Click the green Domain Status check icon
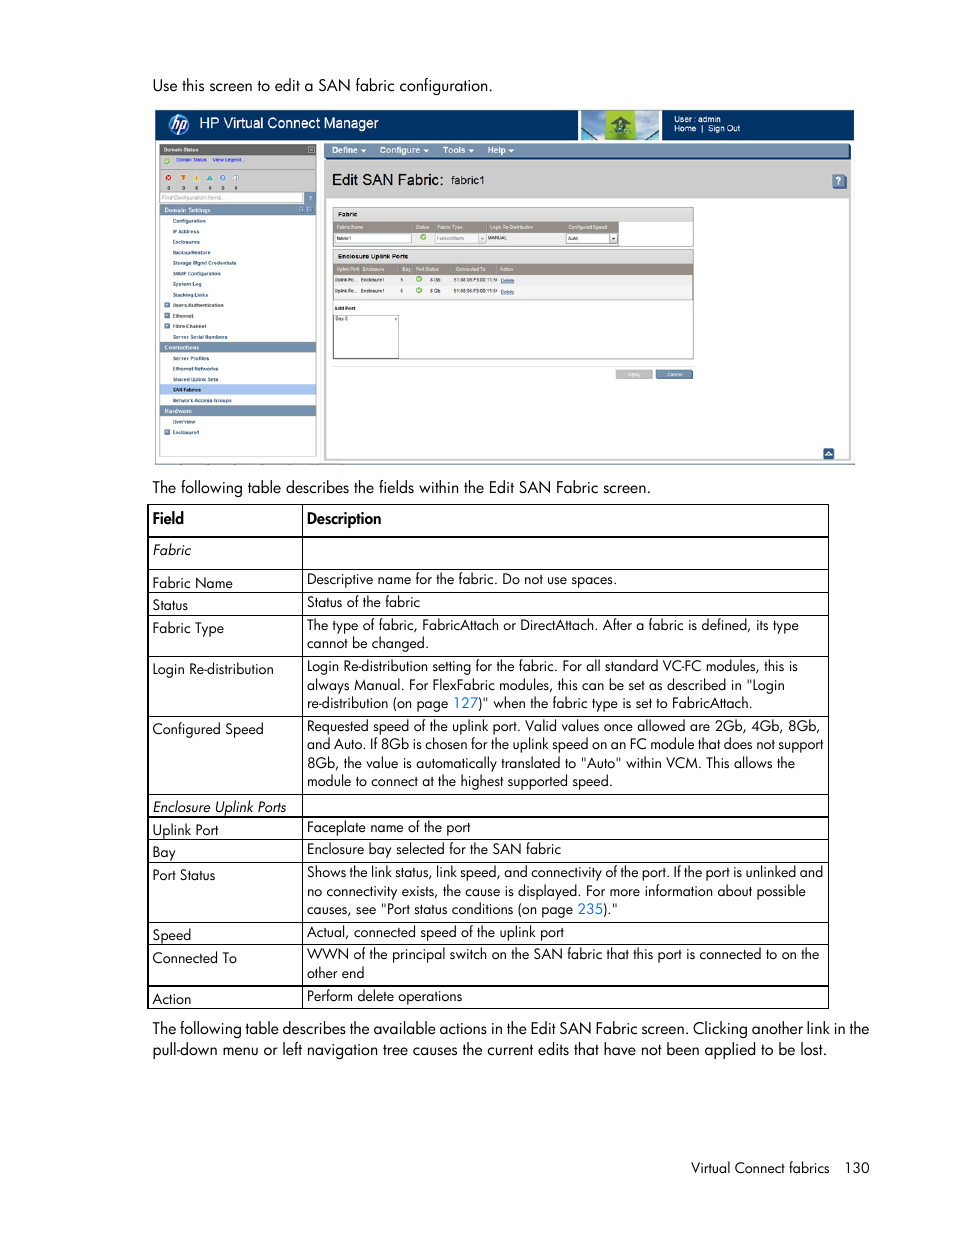The height and width of the screenshot is (1235, 954). point(167,161)
